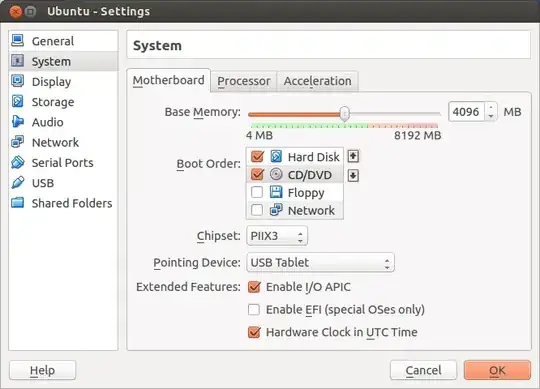Confirm settings with the OK button
Screen dimensions: 540x389
(497, 370)
